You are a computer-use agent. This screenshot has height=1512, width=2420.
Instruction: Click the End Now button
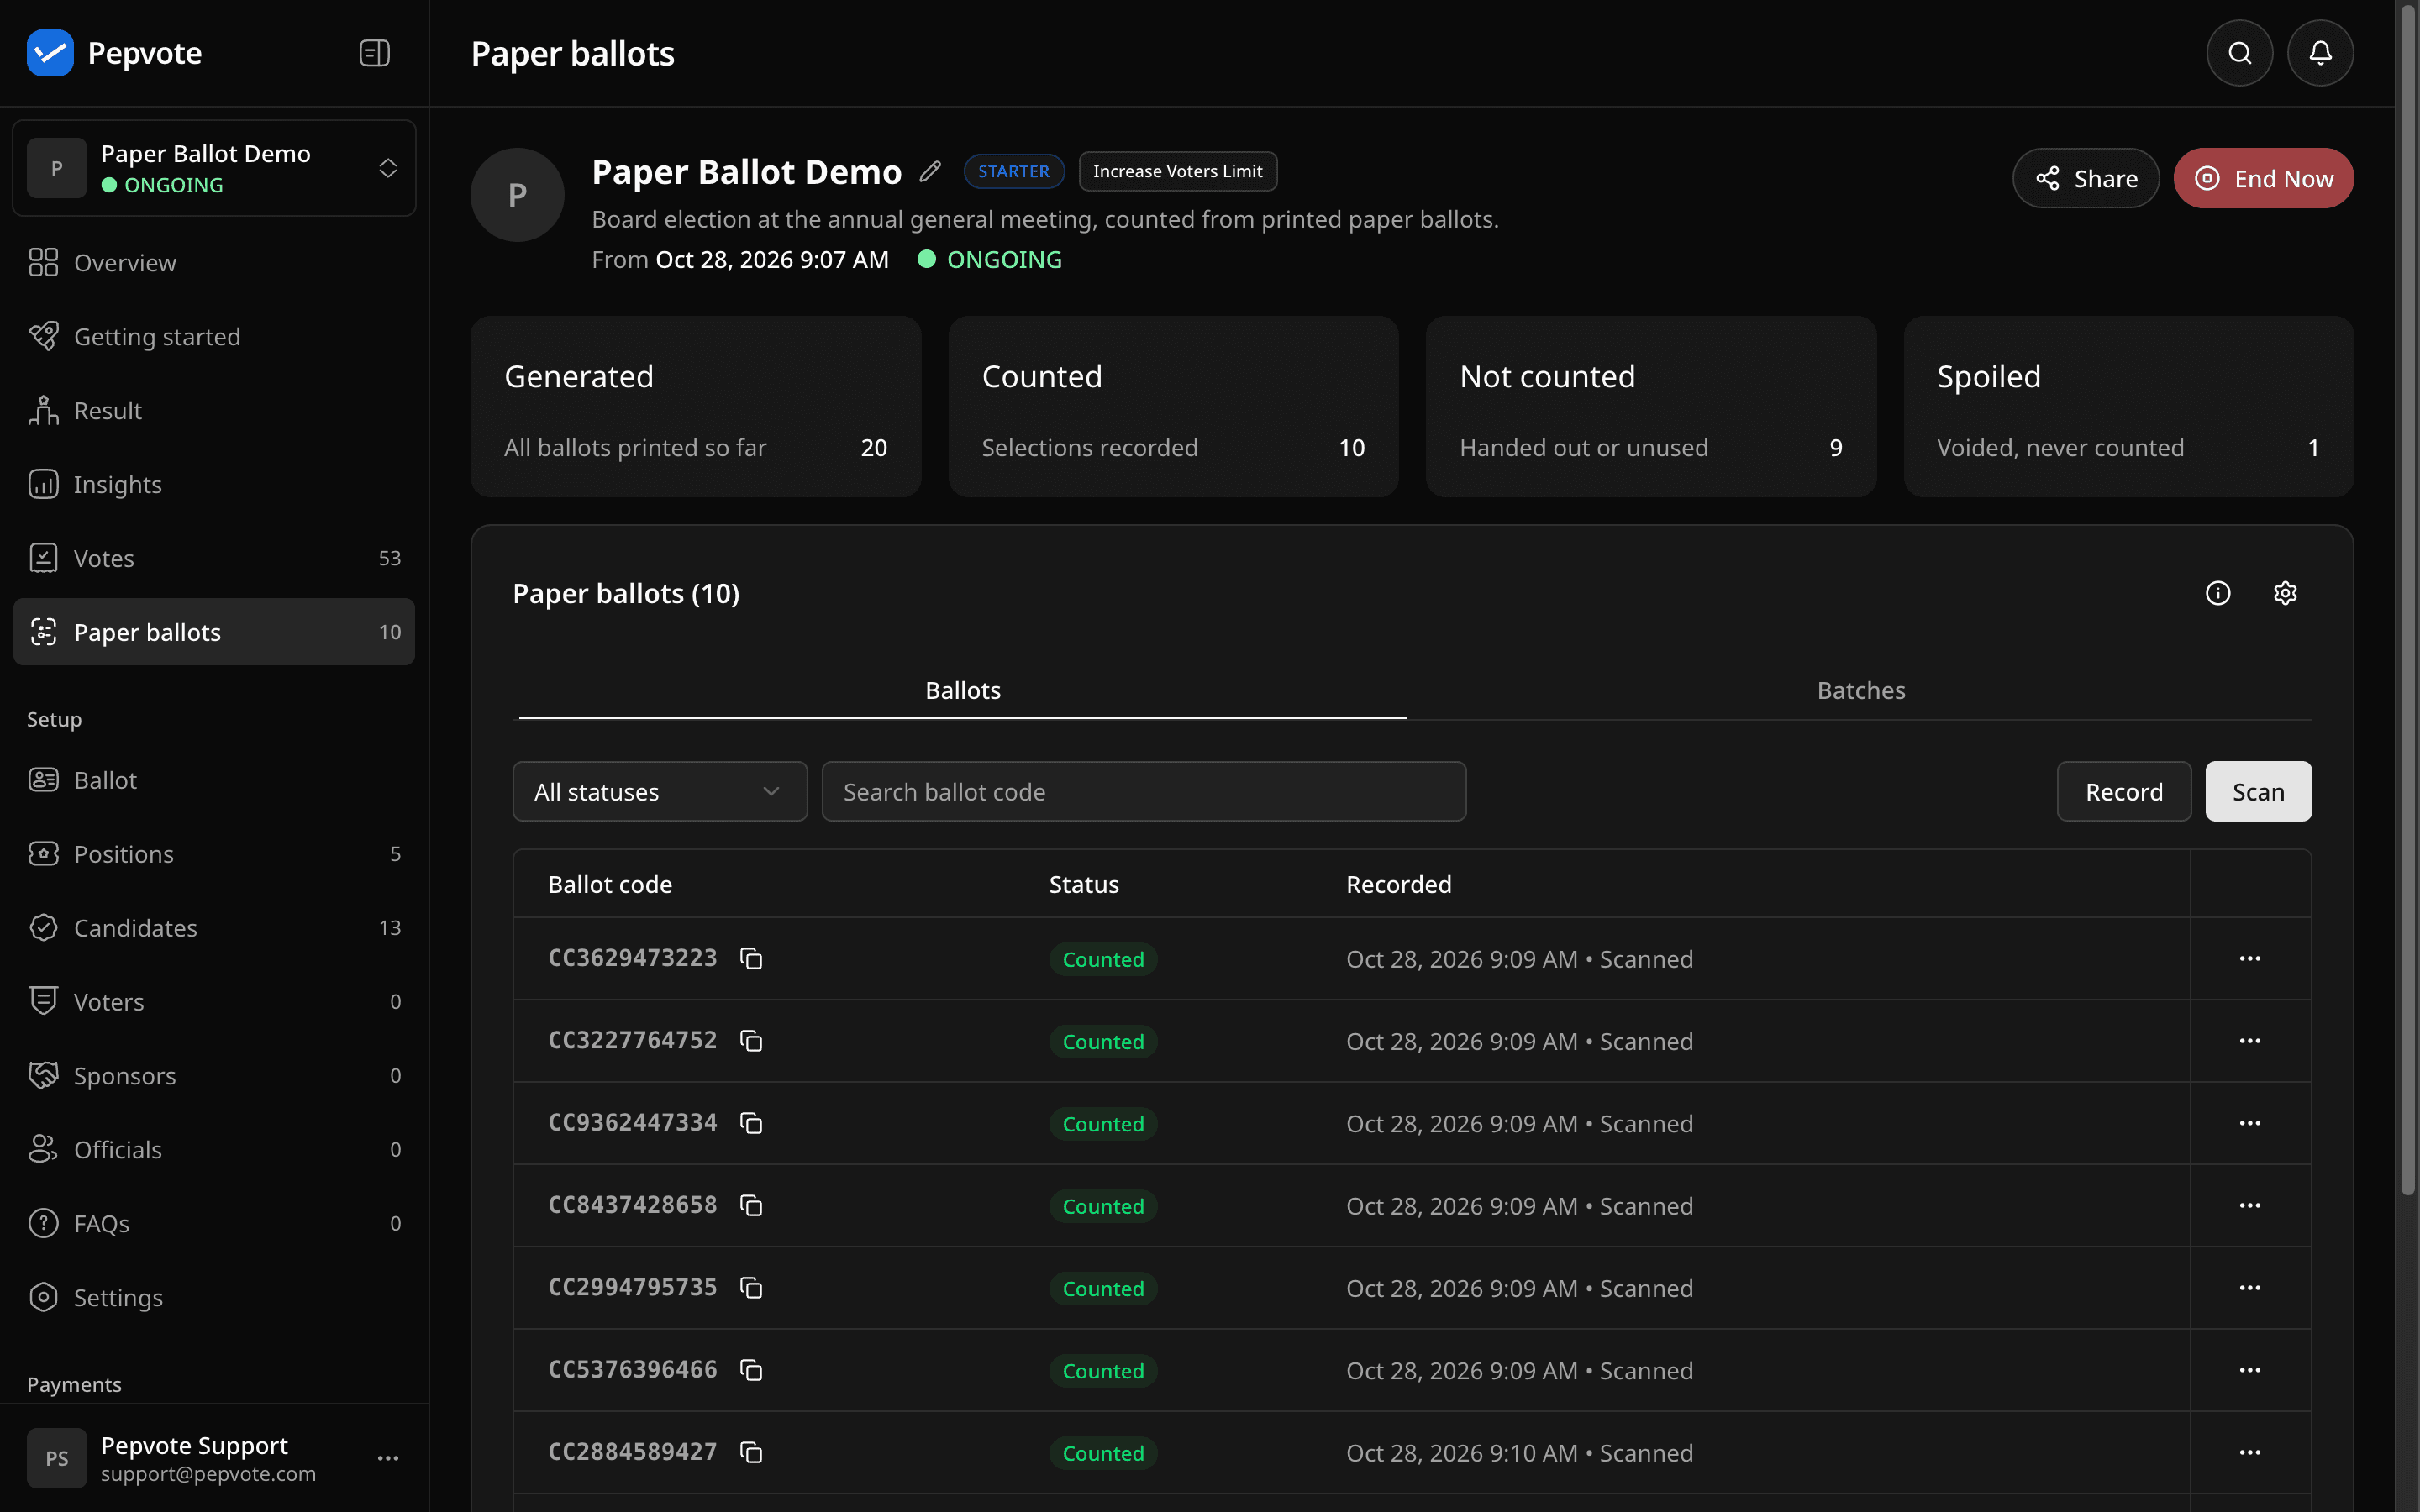coord(2263,178)
